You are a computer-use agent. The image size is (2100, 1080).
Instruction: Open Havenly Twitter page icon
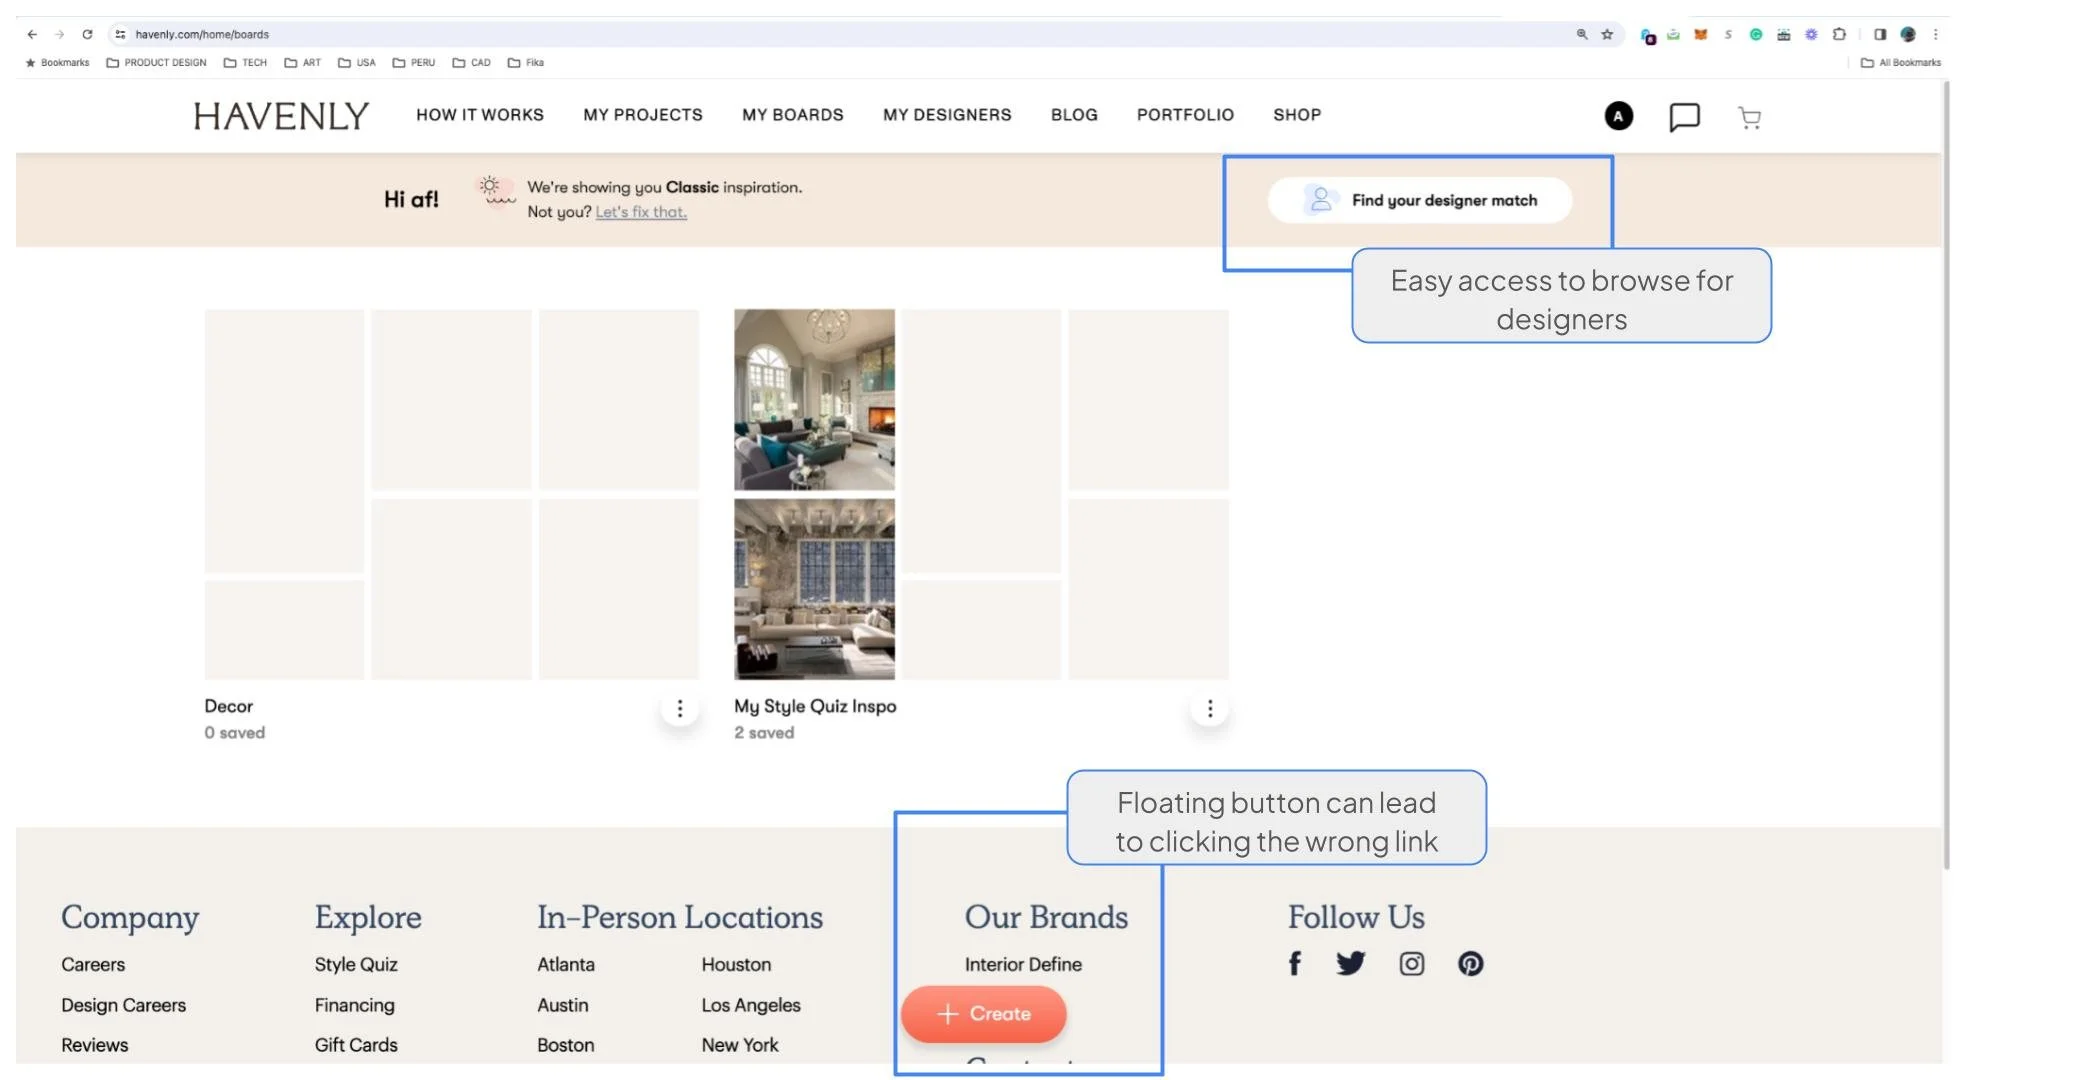click(1350, 964)
